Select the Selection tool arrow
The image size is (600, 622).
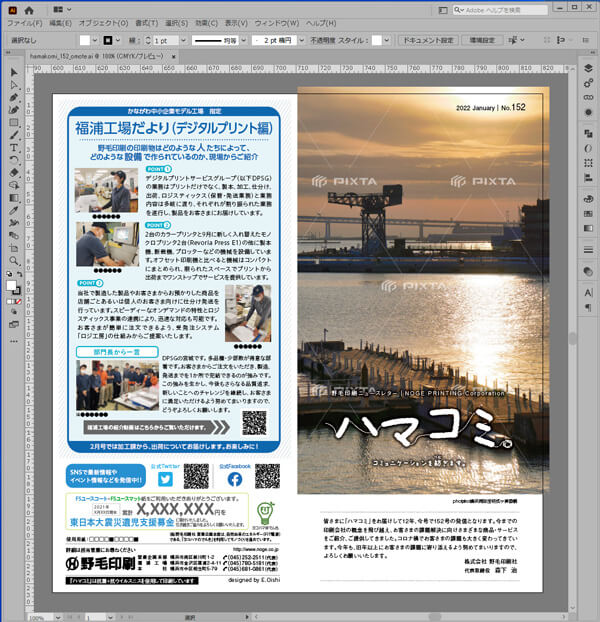coord(14,72)
